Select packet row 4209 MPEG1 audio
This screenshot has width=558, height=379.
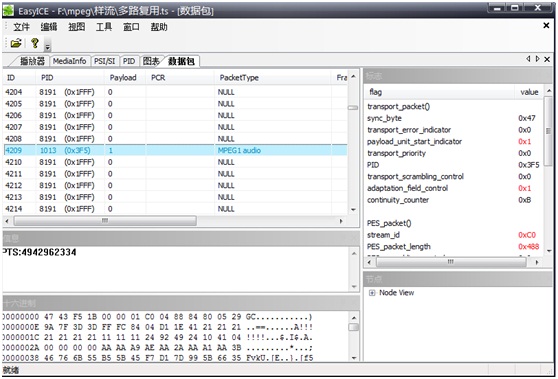[175, 150]
